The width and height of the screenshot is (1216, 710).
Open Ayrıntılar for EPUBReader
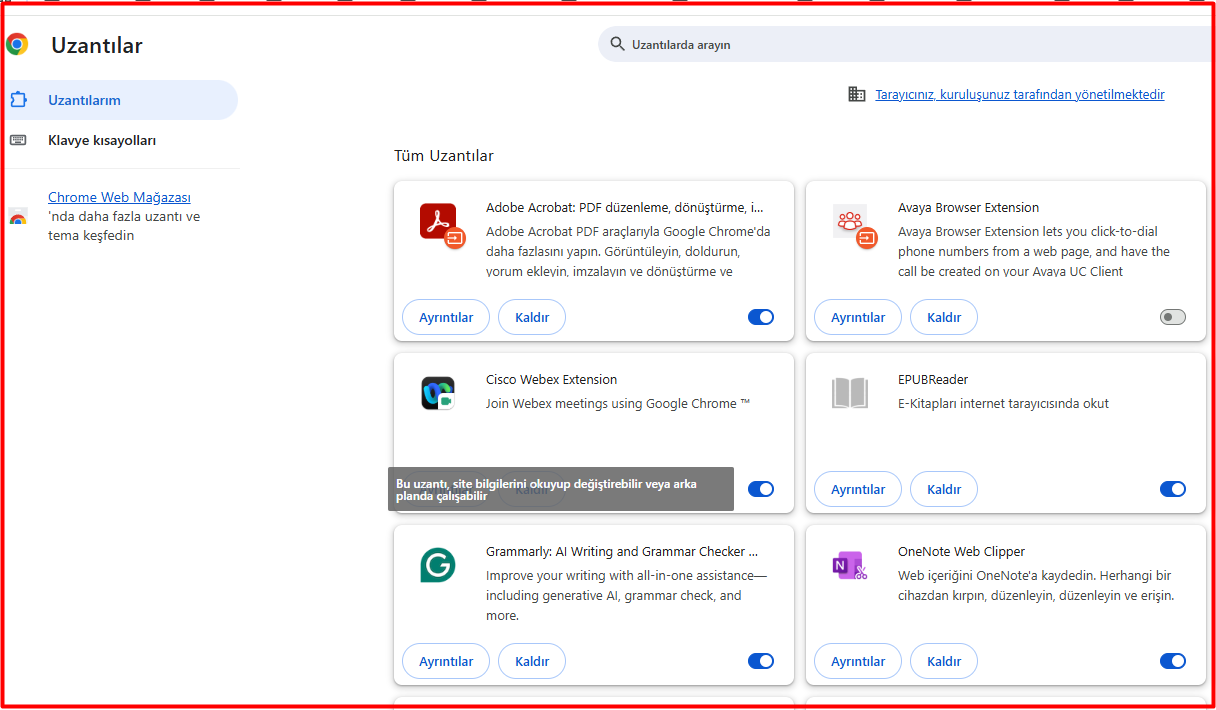click(x=858, y=489)
